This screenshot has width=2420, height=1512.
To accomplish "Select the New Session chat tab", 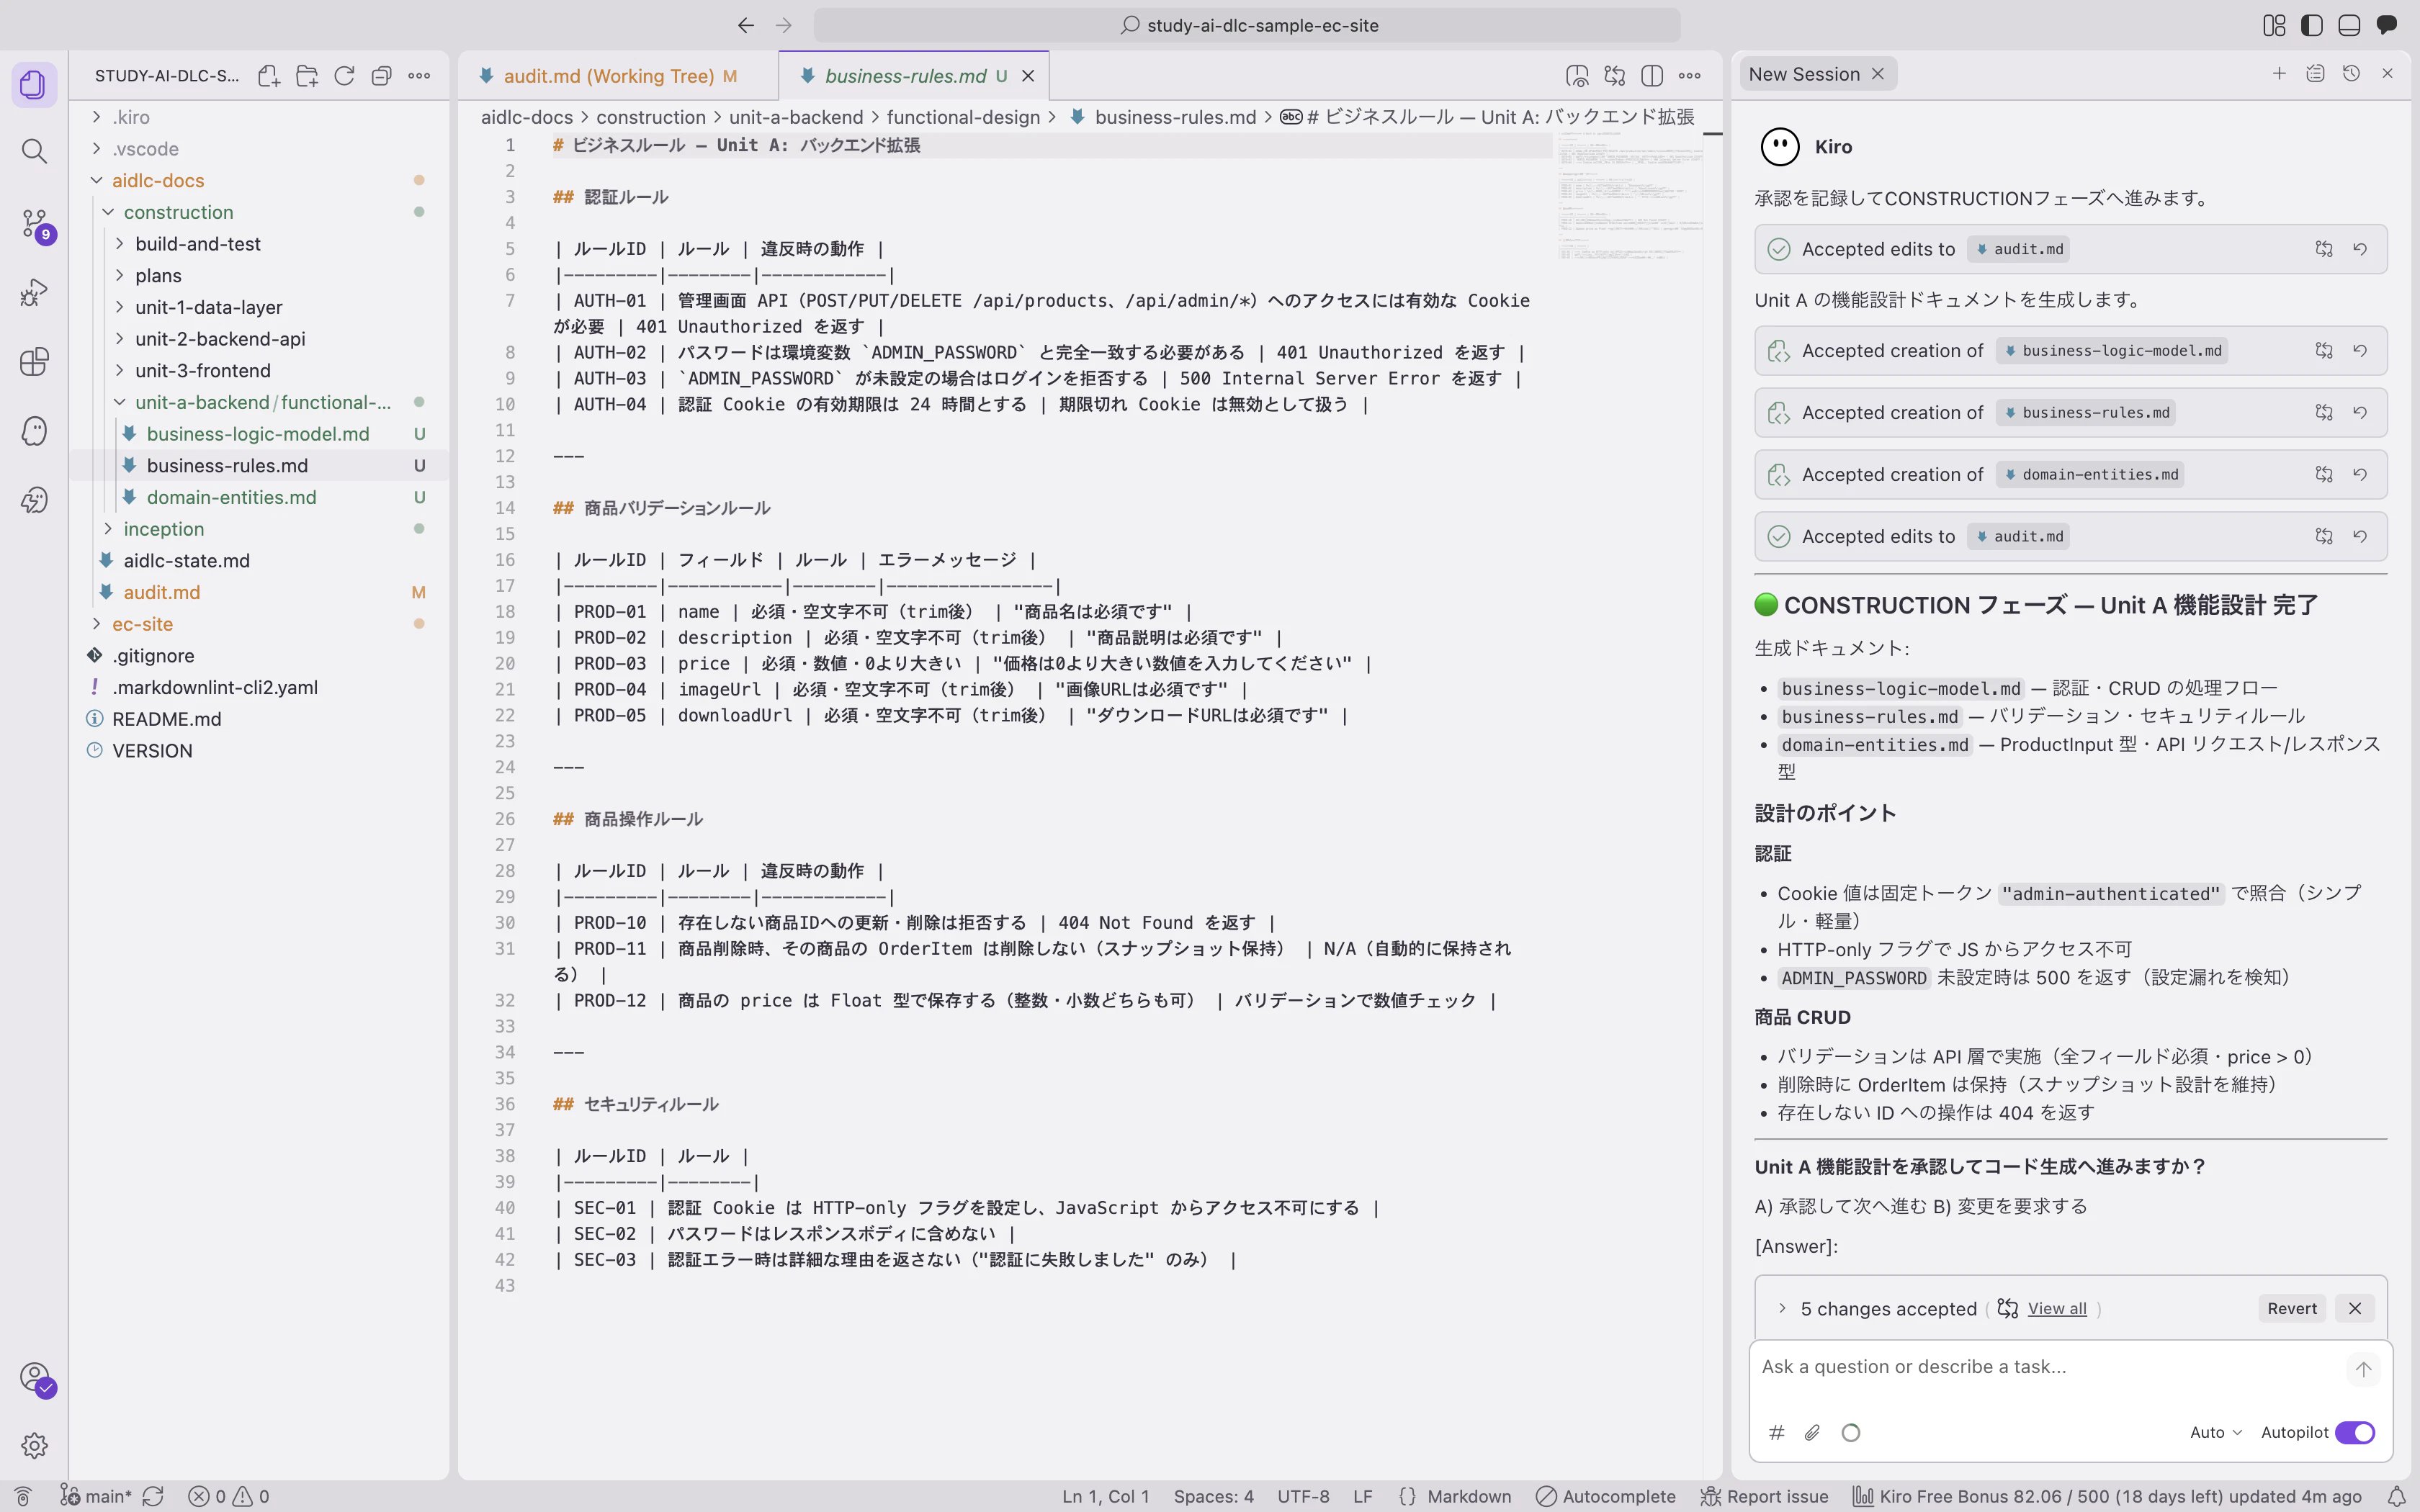I will pyautogui.click(x=1804, y=74).
